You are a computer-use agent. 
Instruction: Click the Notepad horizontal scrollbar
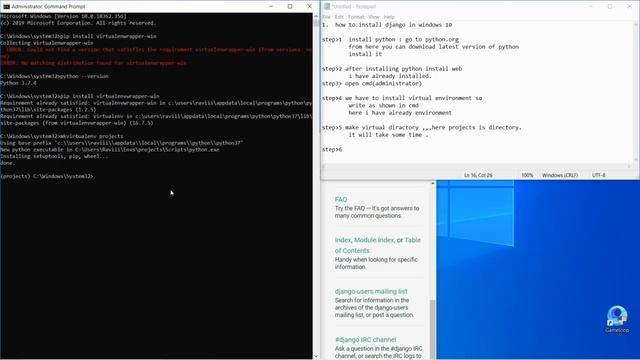tap(476, 166)
